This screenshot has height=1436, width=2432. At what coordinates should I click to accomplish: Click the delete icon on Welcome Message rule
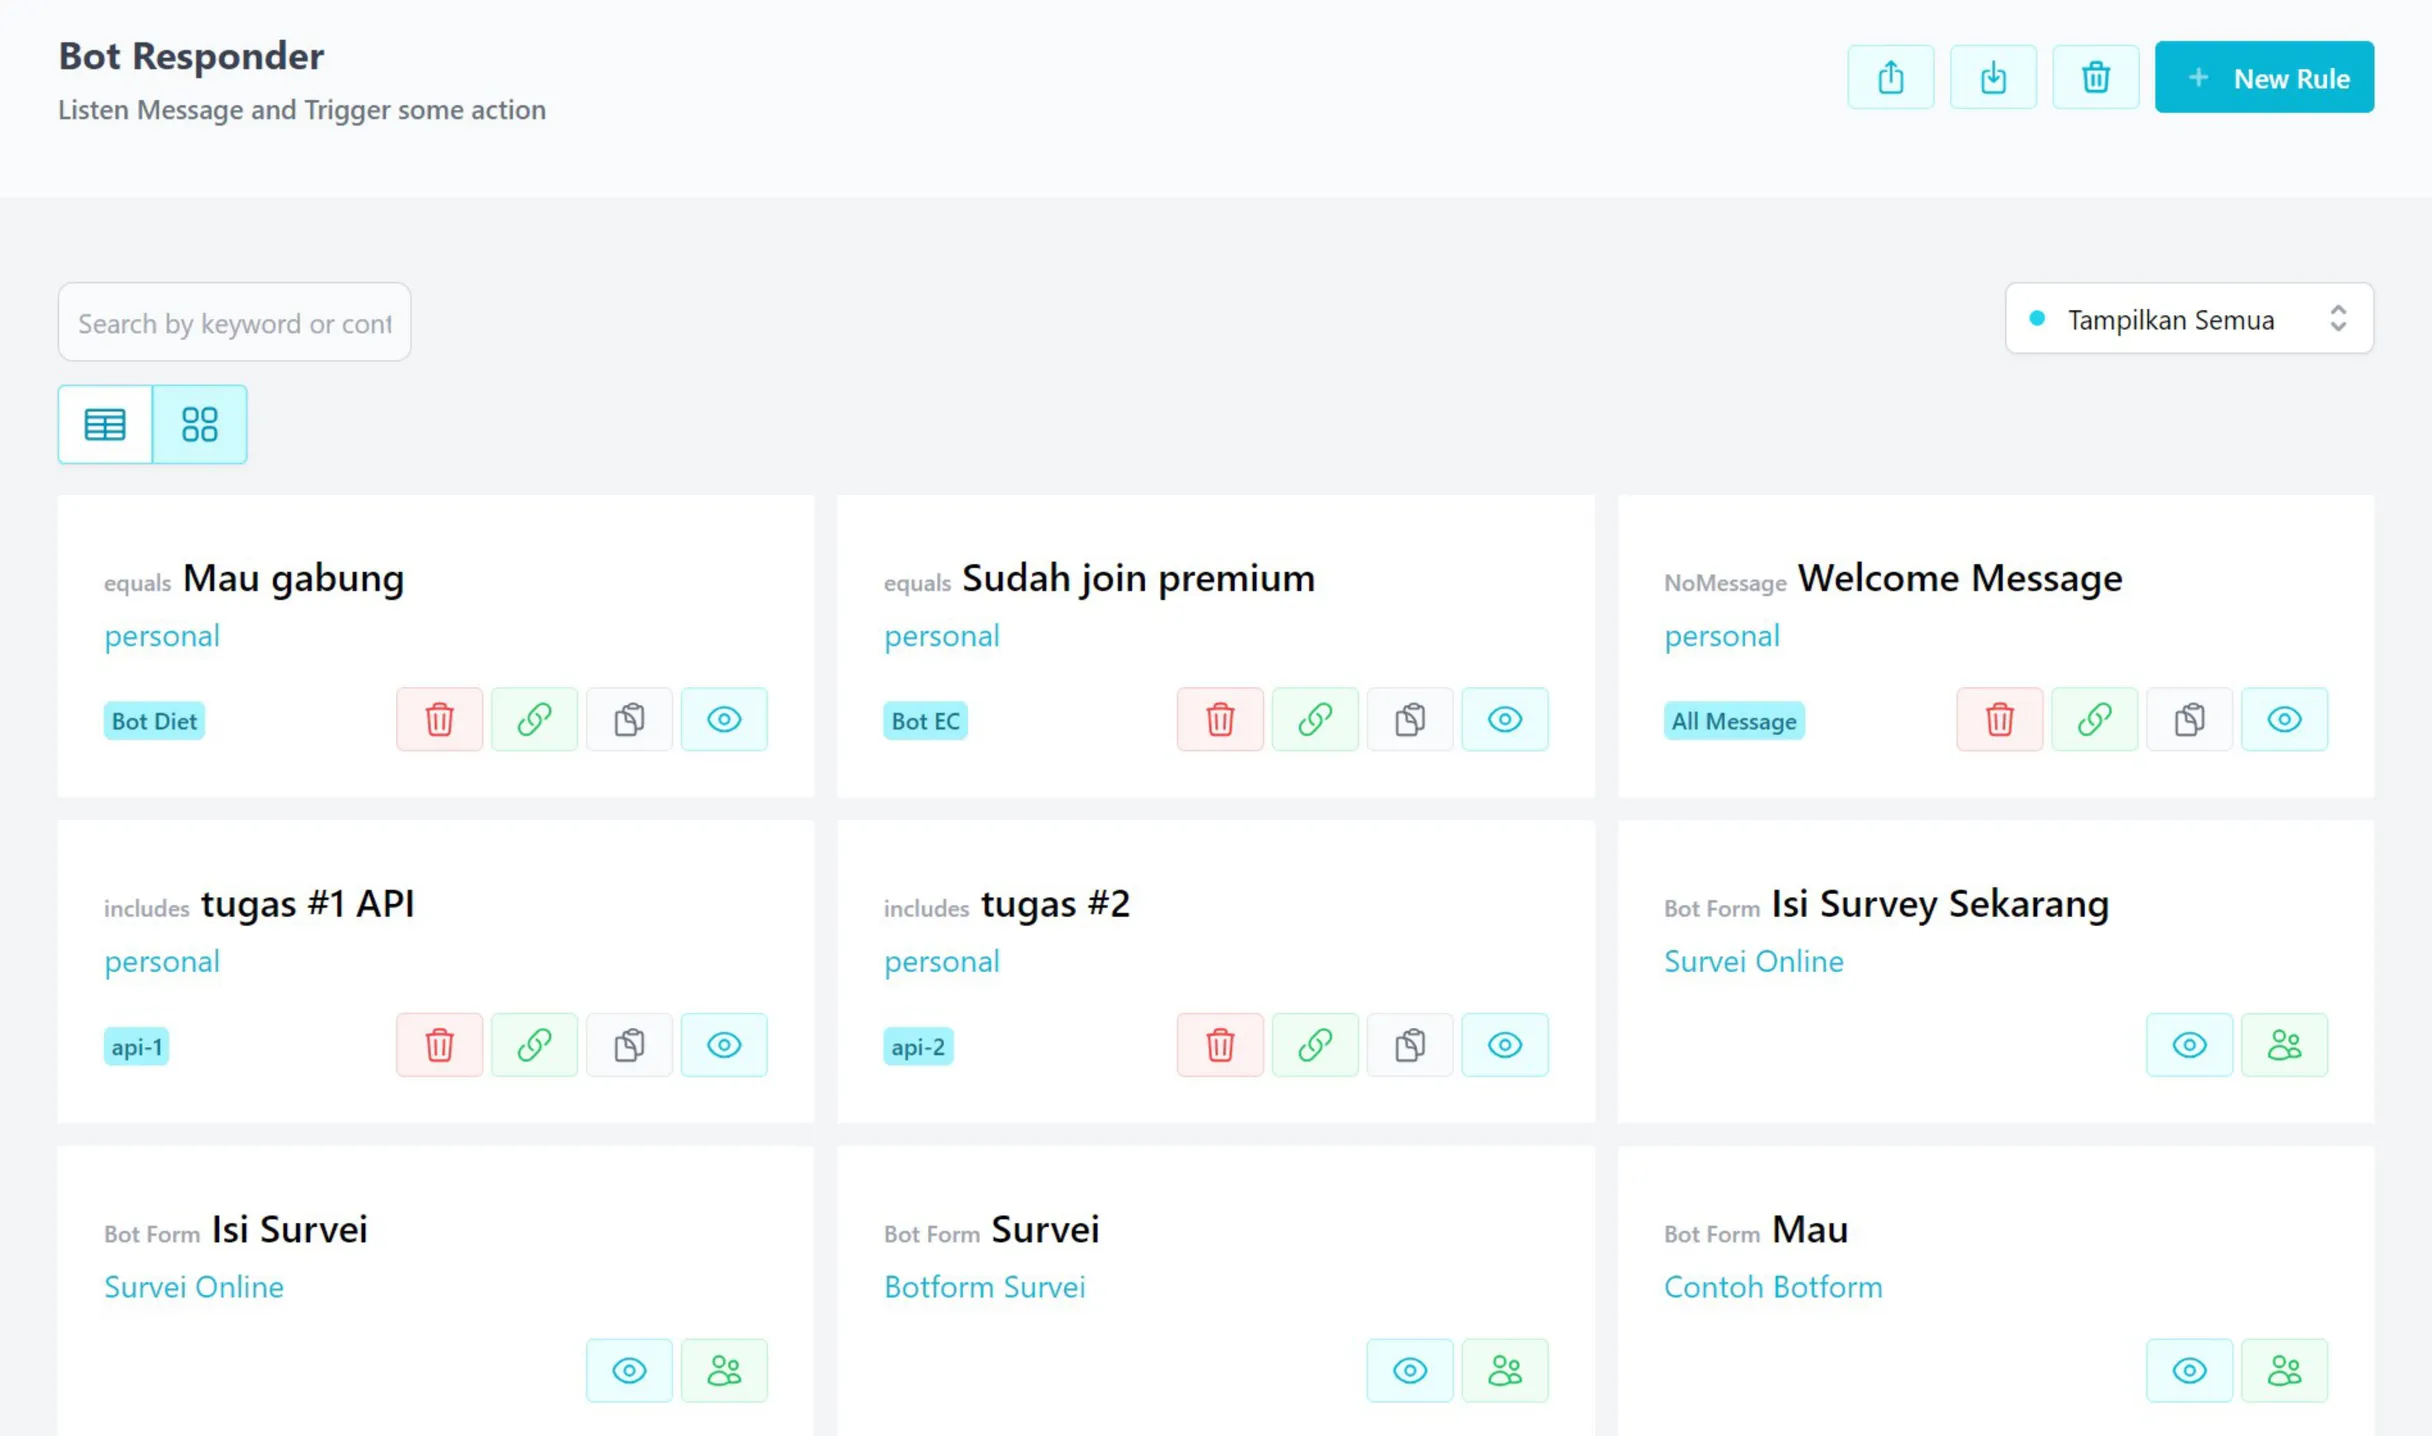2000,720
